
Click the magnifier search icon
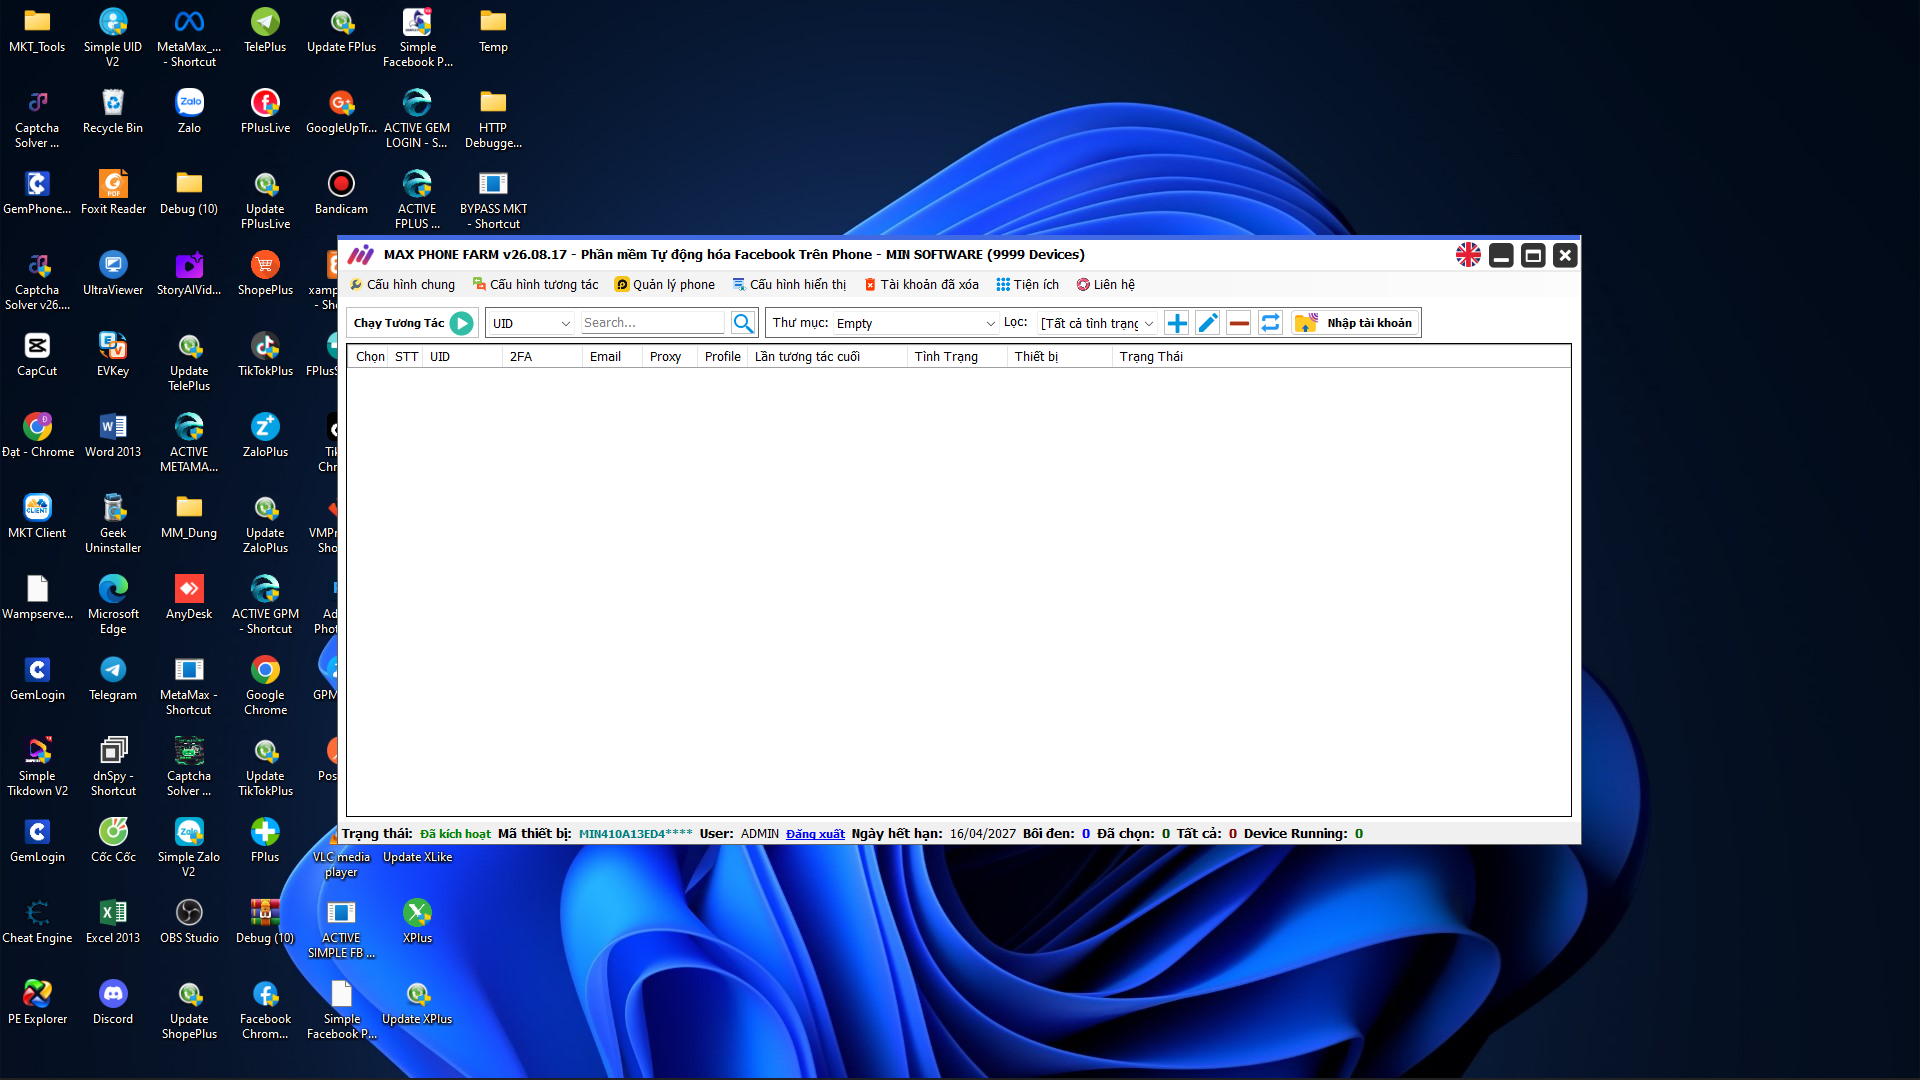(742, 323)
